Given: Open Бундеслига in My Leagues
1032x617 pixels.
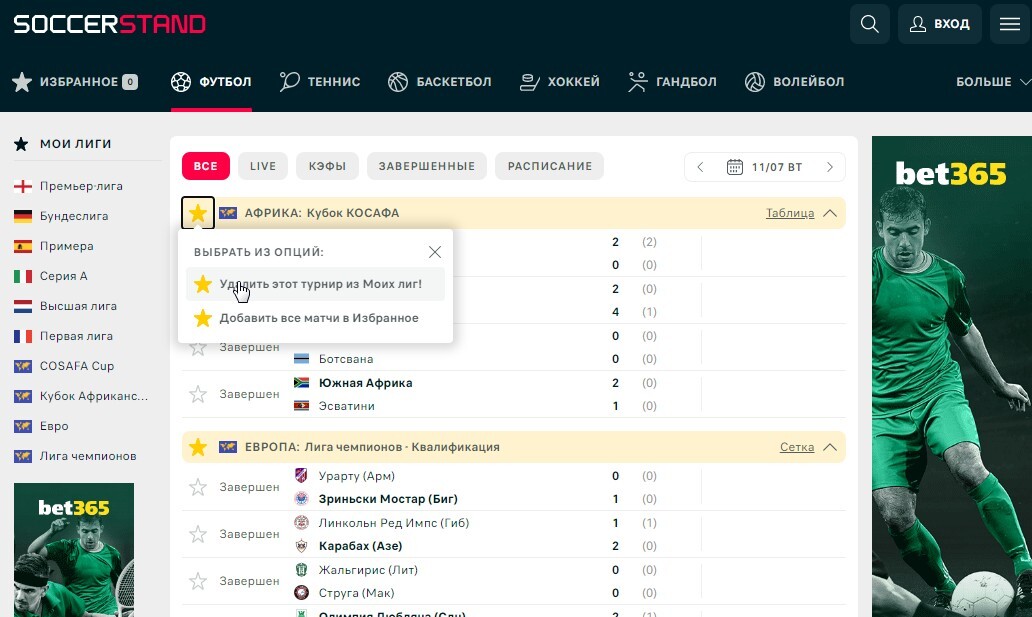Looking at the screenshot, I should (73, 216).
